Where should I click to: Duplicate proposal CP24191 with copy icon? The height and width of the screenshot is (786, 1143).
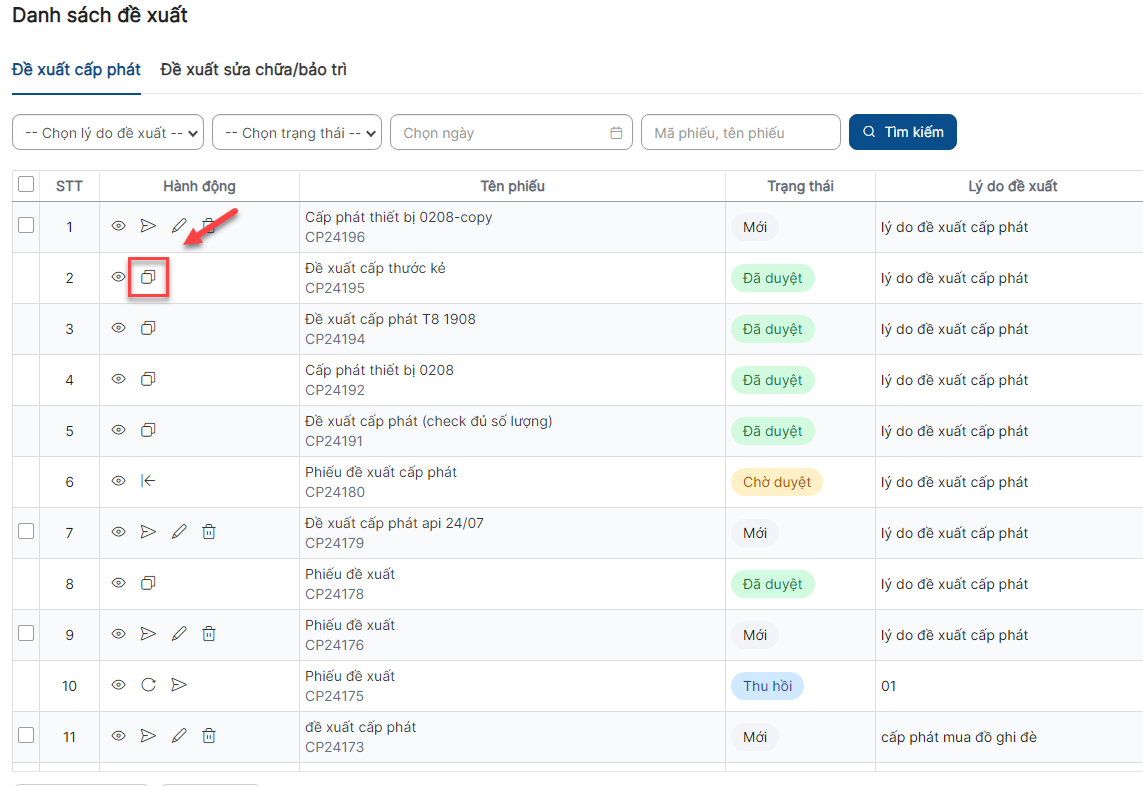(148, 430)
